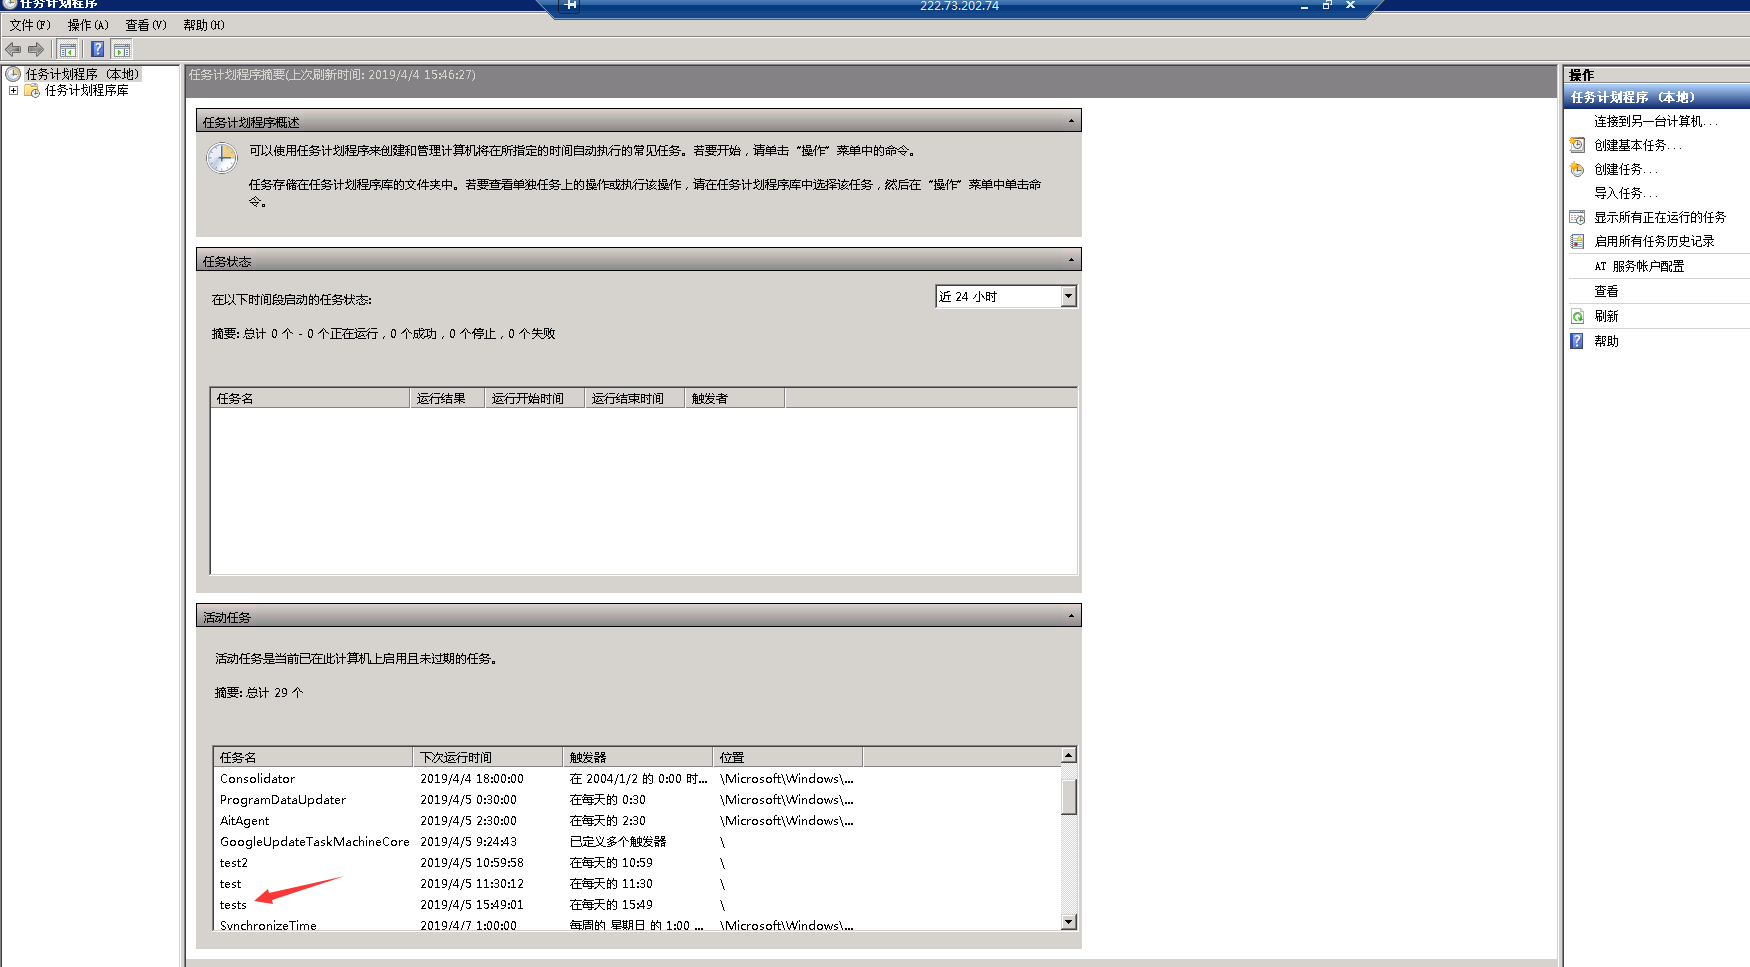
Task: Open Help via toolbar question icon
Action: [x=97, y=49]
